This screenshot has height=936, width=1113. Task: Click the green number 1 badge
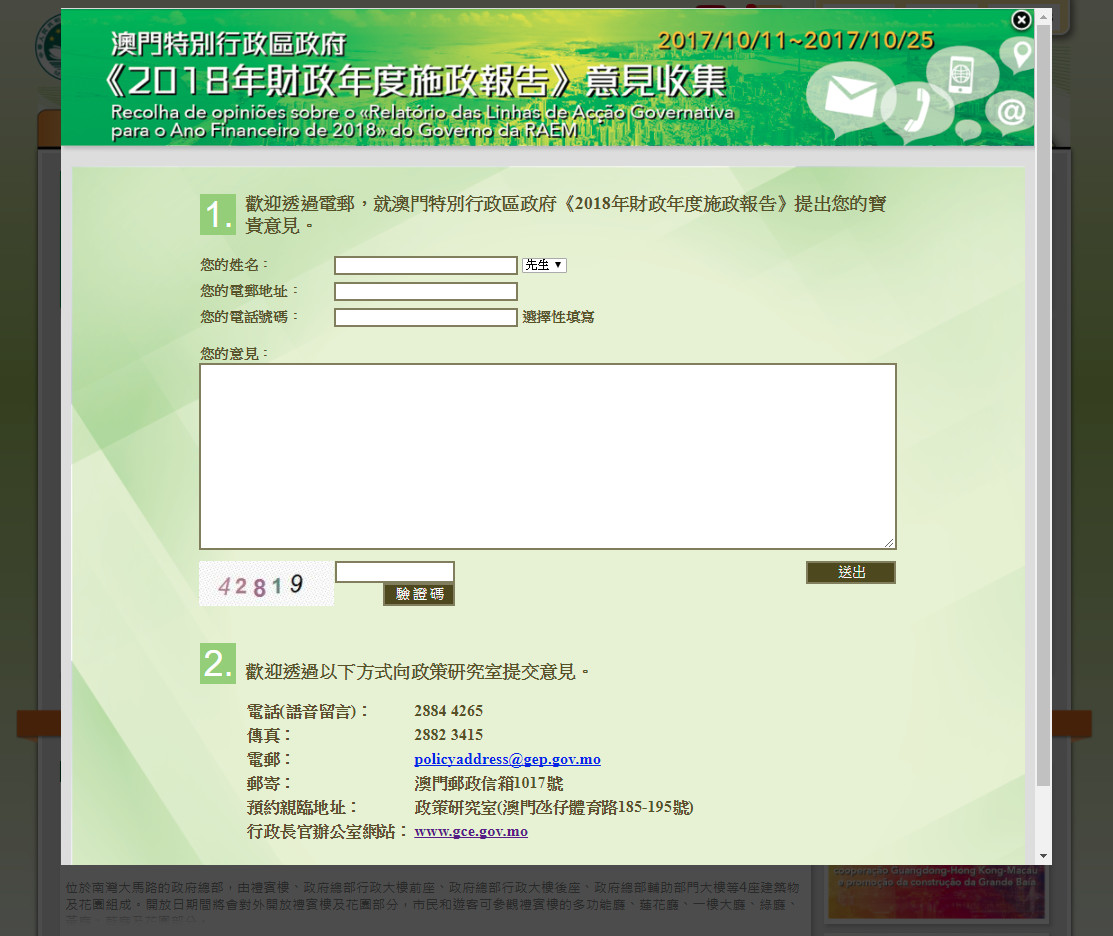[217, 215]
